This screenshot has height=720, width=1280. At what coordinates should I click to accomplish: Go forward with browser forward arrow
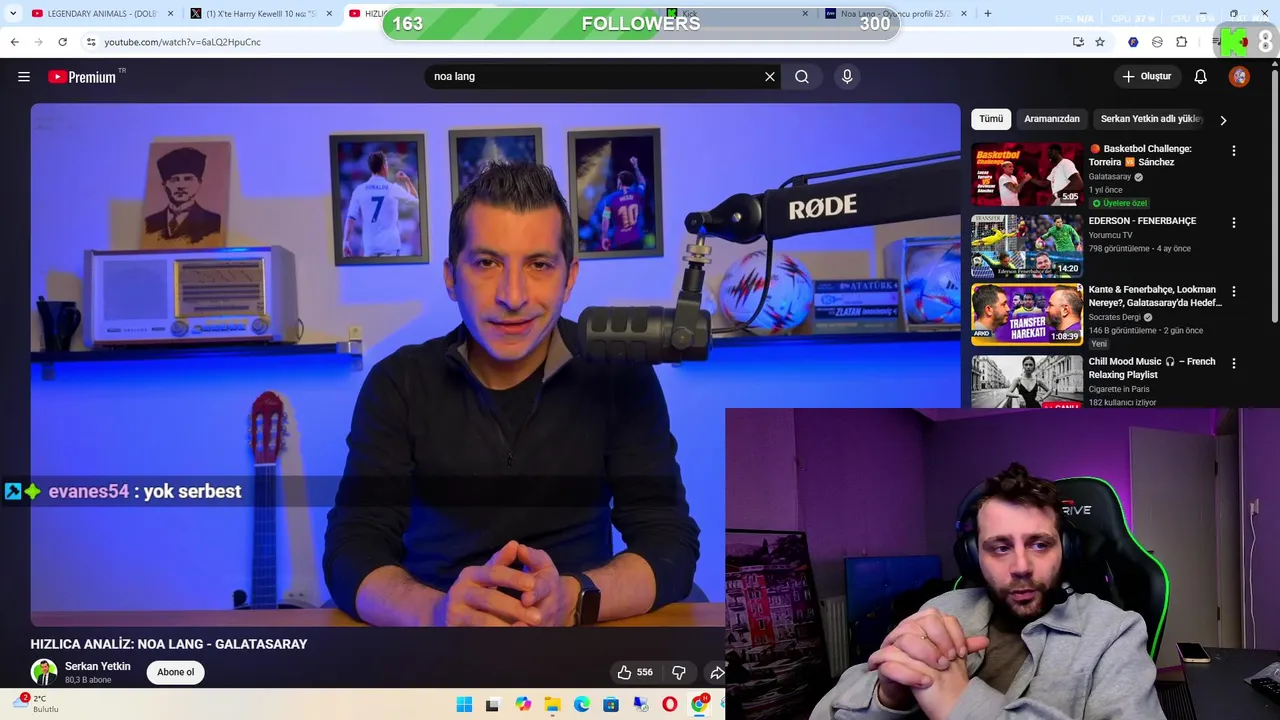[x=38, y=42]
